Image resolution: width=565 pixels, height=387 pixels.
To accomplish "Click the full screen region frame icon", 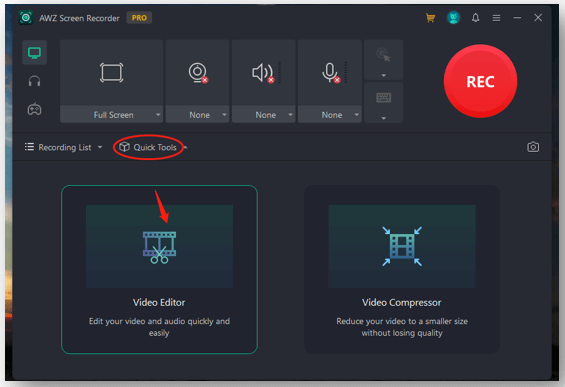I will (111, 72).
